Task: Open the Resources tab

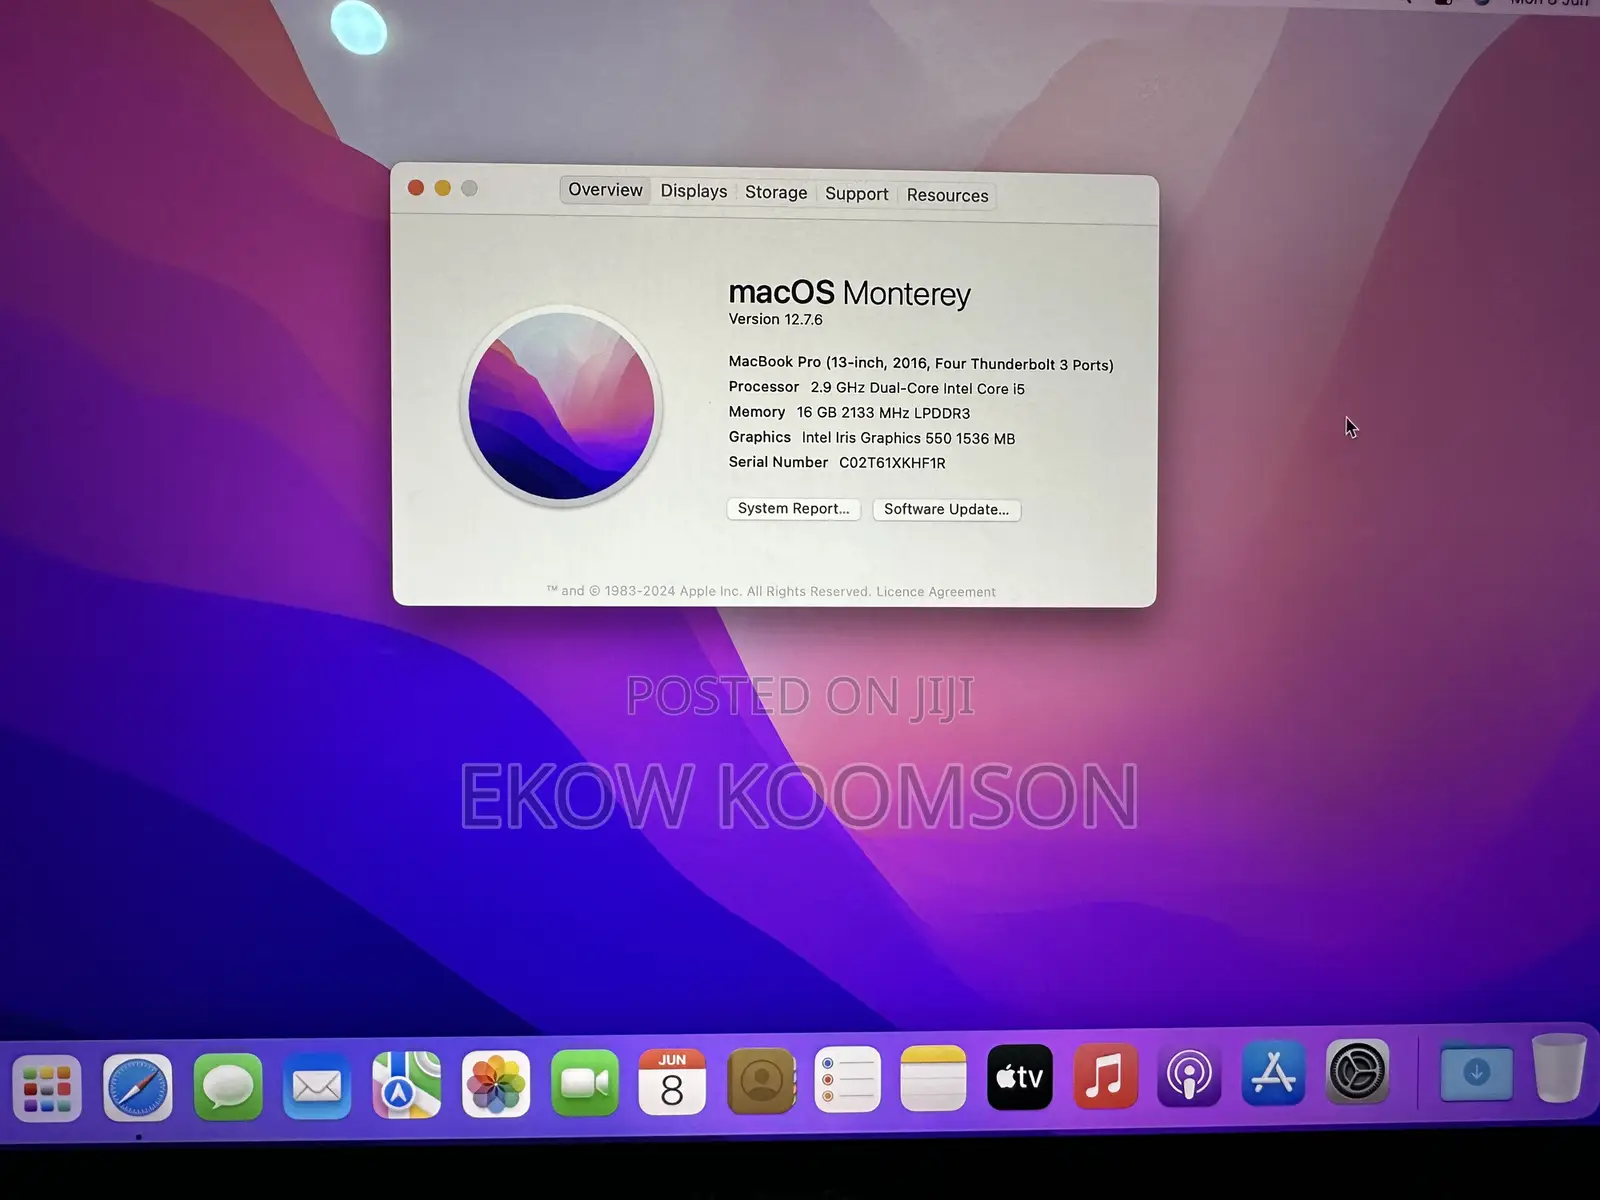Action: click(x=947, y=195)
